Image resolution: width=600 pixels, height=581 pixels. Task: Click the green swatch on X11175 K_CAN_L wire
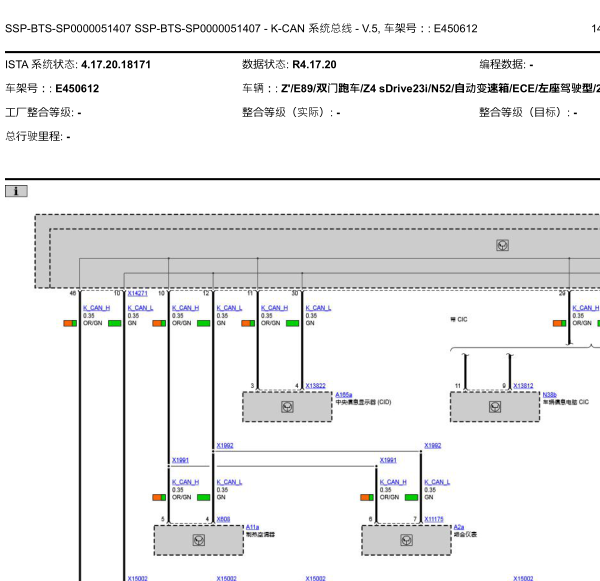[x=411, y=497]
